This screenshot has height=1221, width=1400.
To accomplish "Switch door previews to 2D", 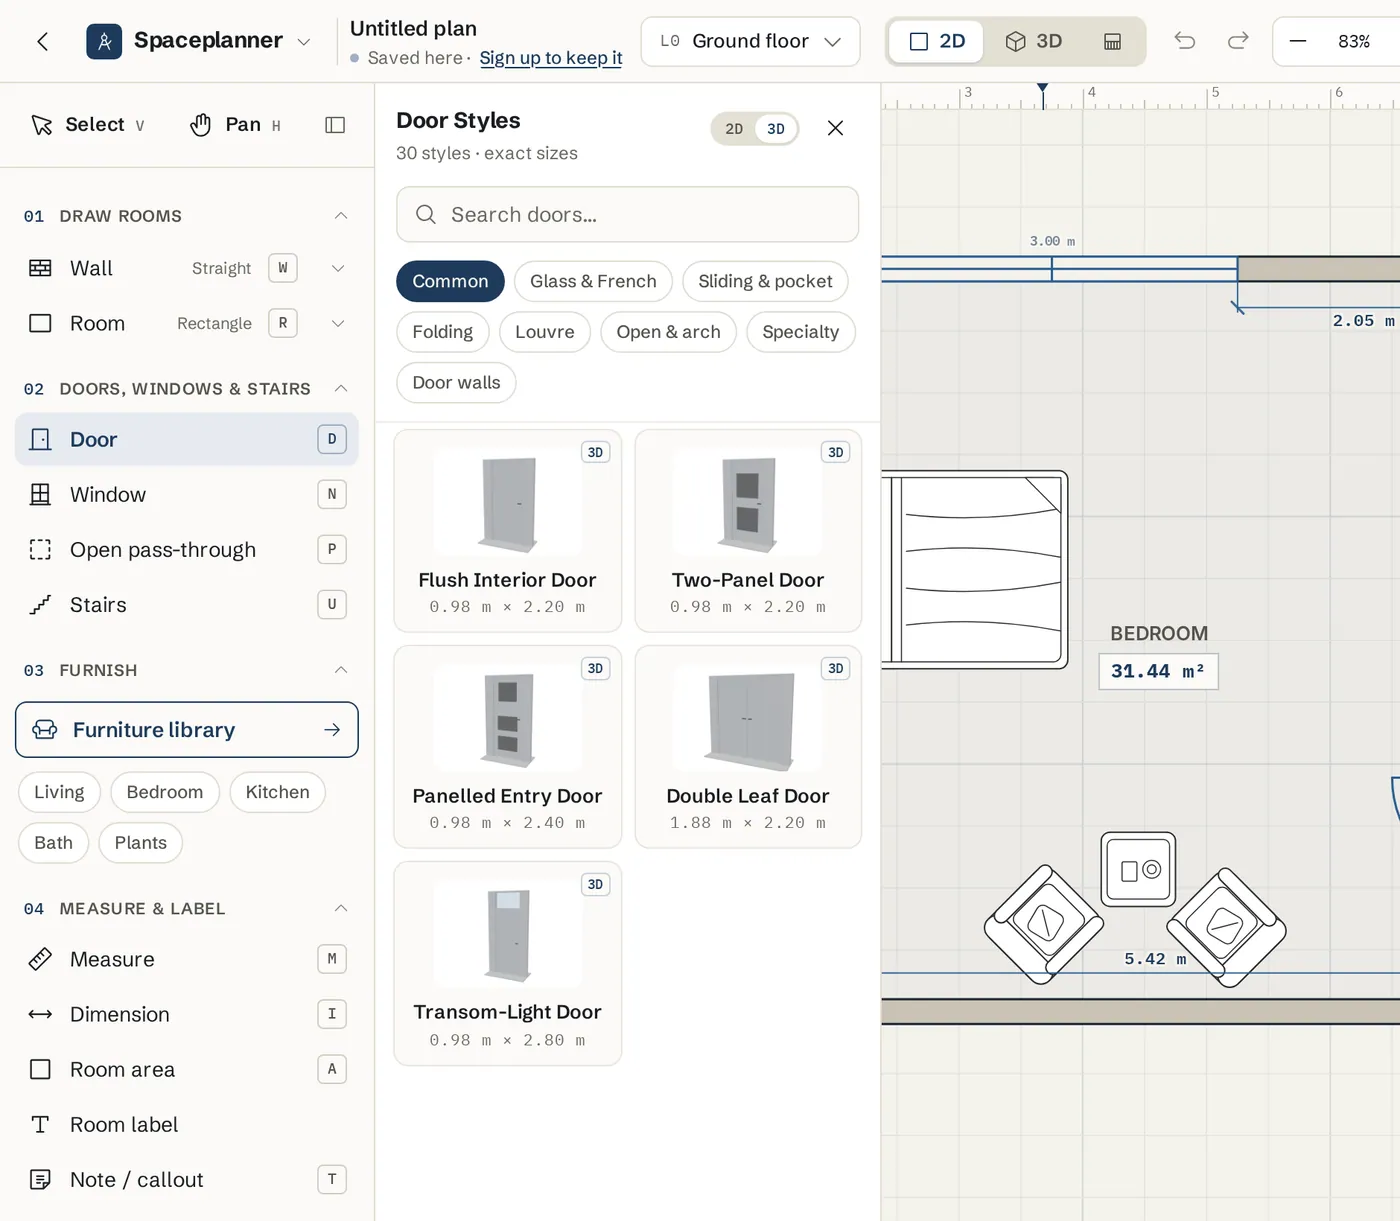I will point(734,129).
